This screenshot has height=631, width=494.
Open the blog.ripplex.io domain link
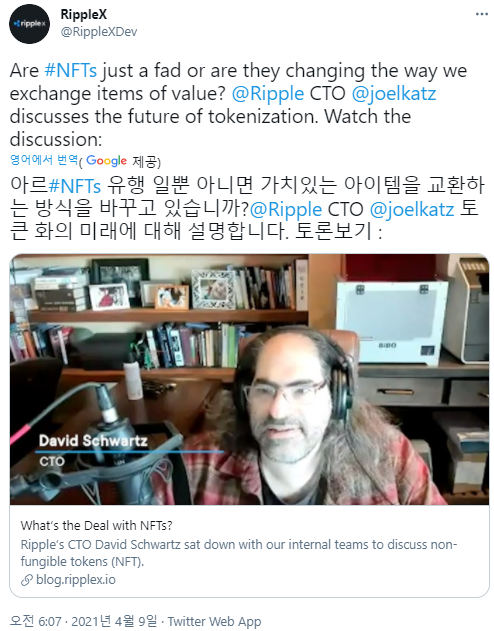tap(76, 579)
